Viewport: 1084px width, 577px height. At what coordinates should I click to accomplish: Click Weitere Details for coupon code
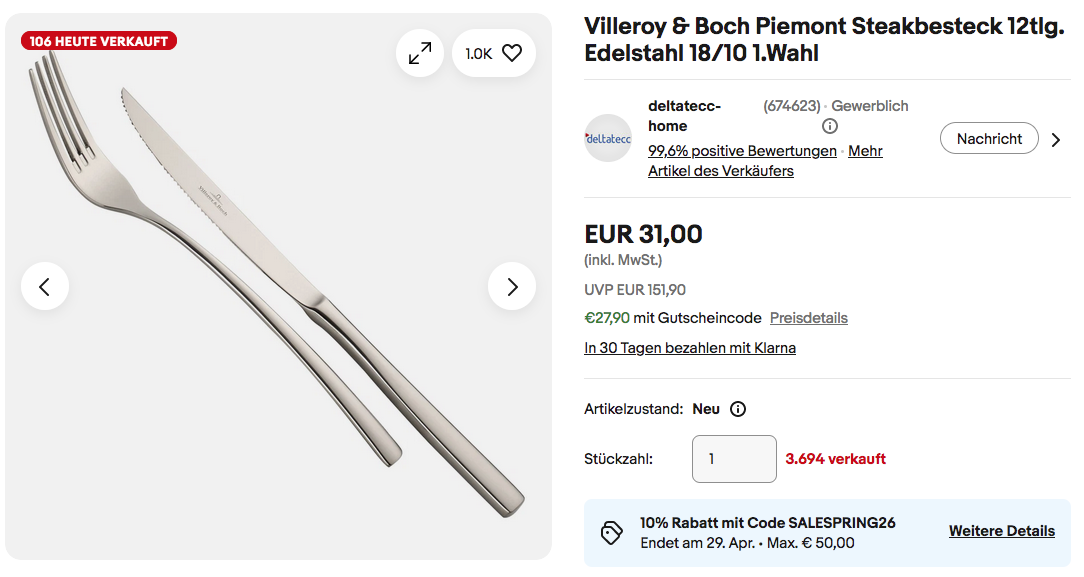[x=1001, y=531]
